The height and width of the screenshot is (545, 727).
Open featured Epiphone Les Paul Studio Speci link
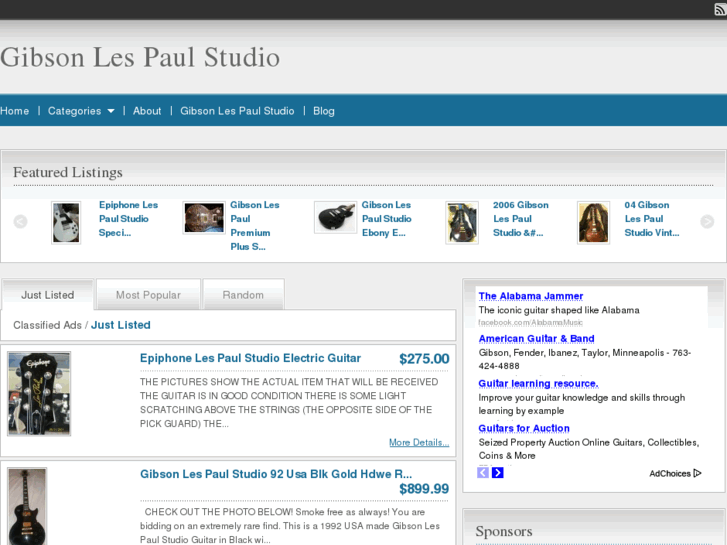click(x=128, y=219)
